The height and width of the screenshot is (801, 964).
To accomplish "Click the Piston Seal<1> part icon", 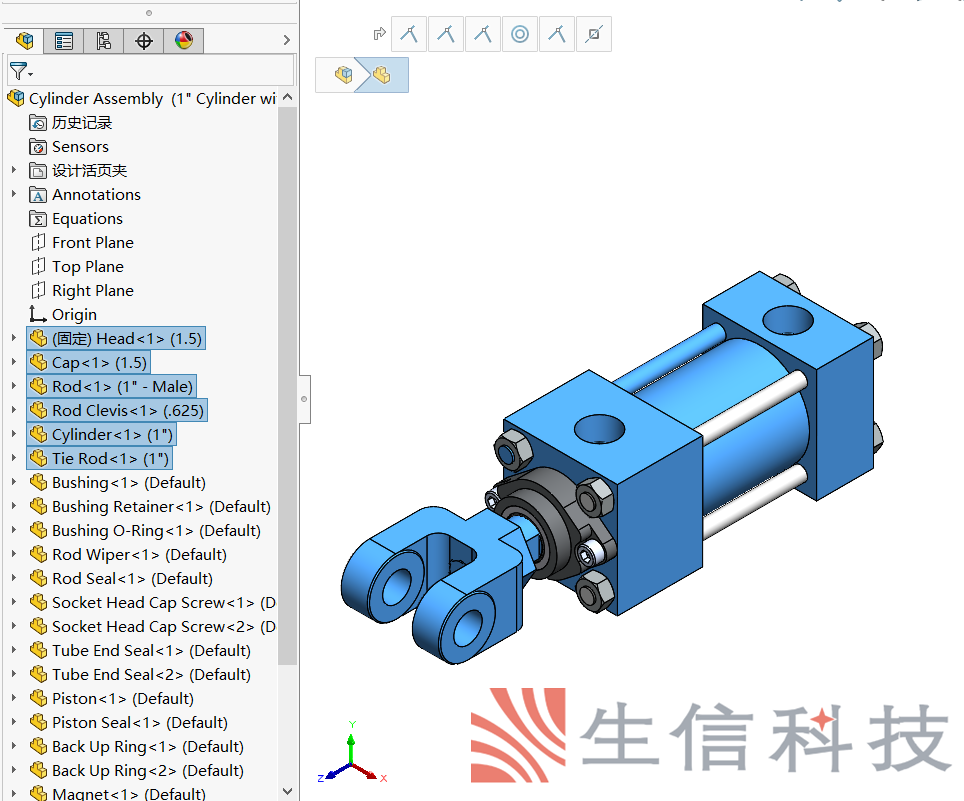I will [x=39, y=722].
